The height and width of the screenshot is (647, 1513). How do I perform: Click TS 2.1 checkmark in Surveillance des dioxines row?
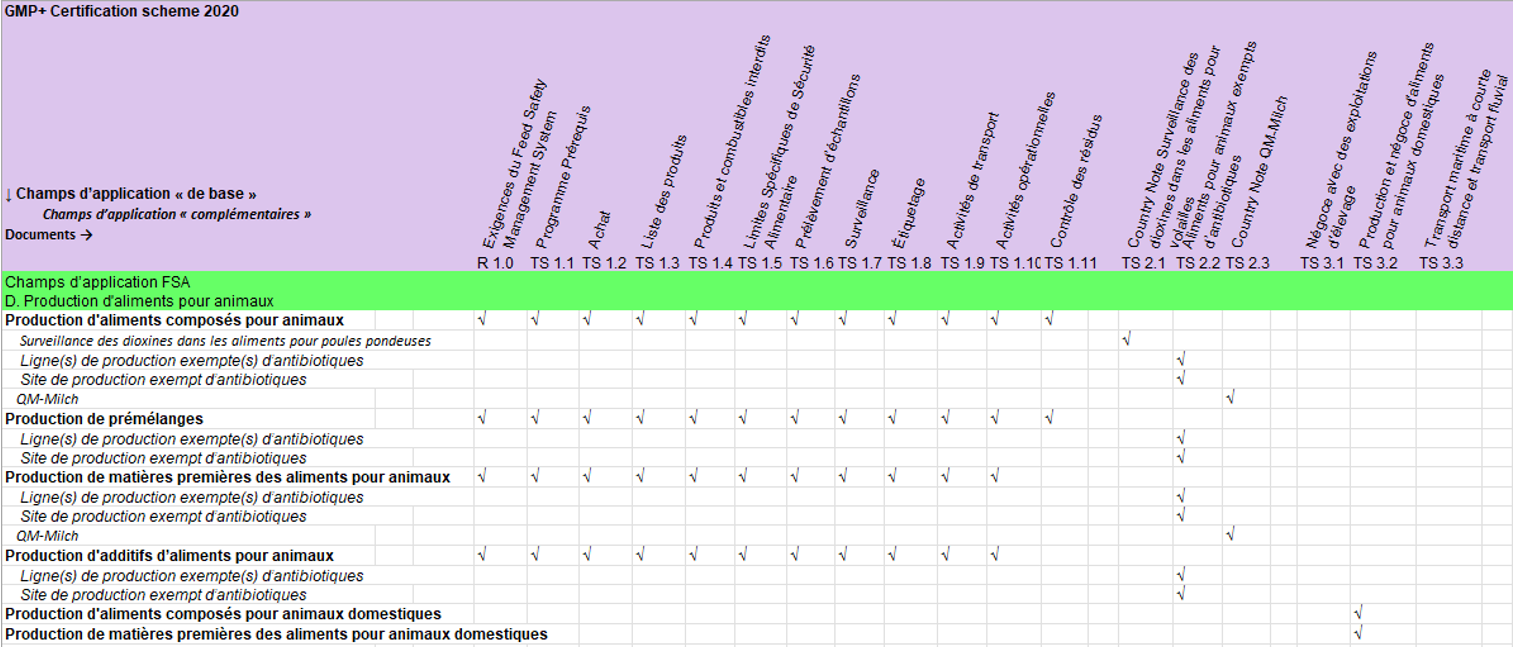coord(1127,340)
